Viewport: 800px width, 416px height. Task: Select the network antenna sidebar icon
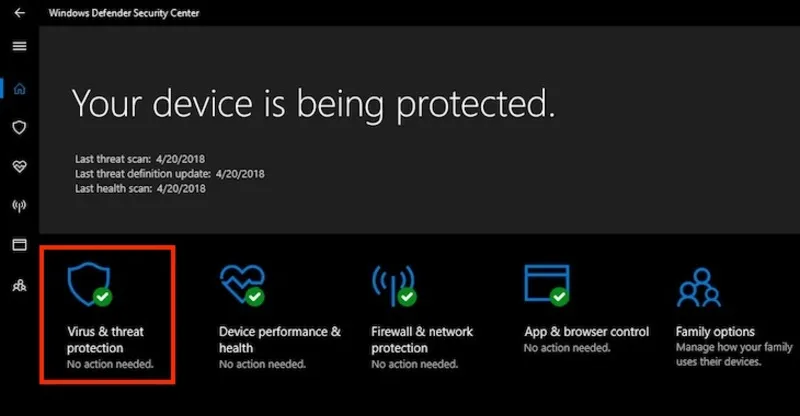(x=19, y=206)
